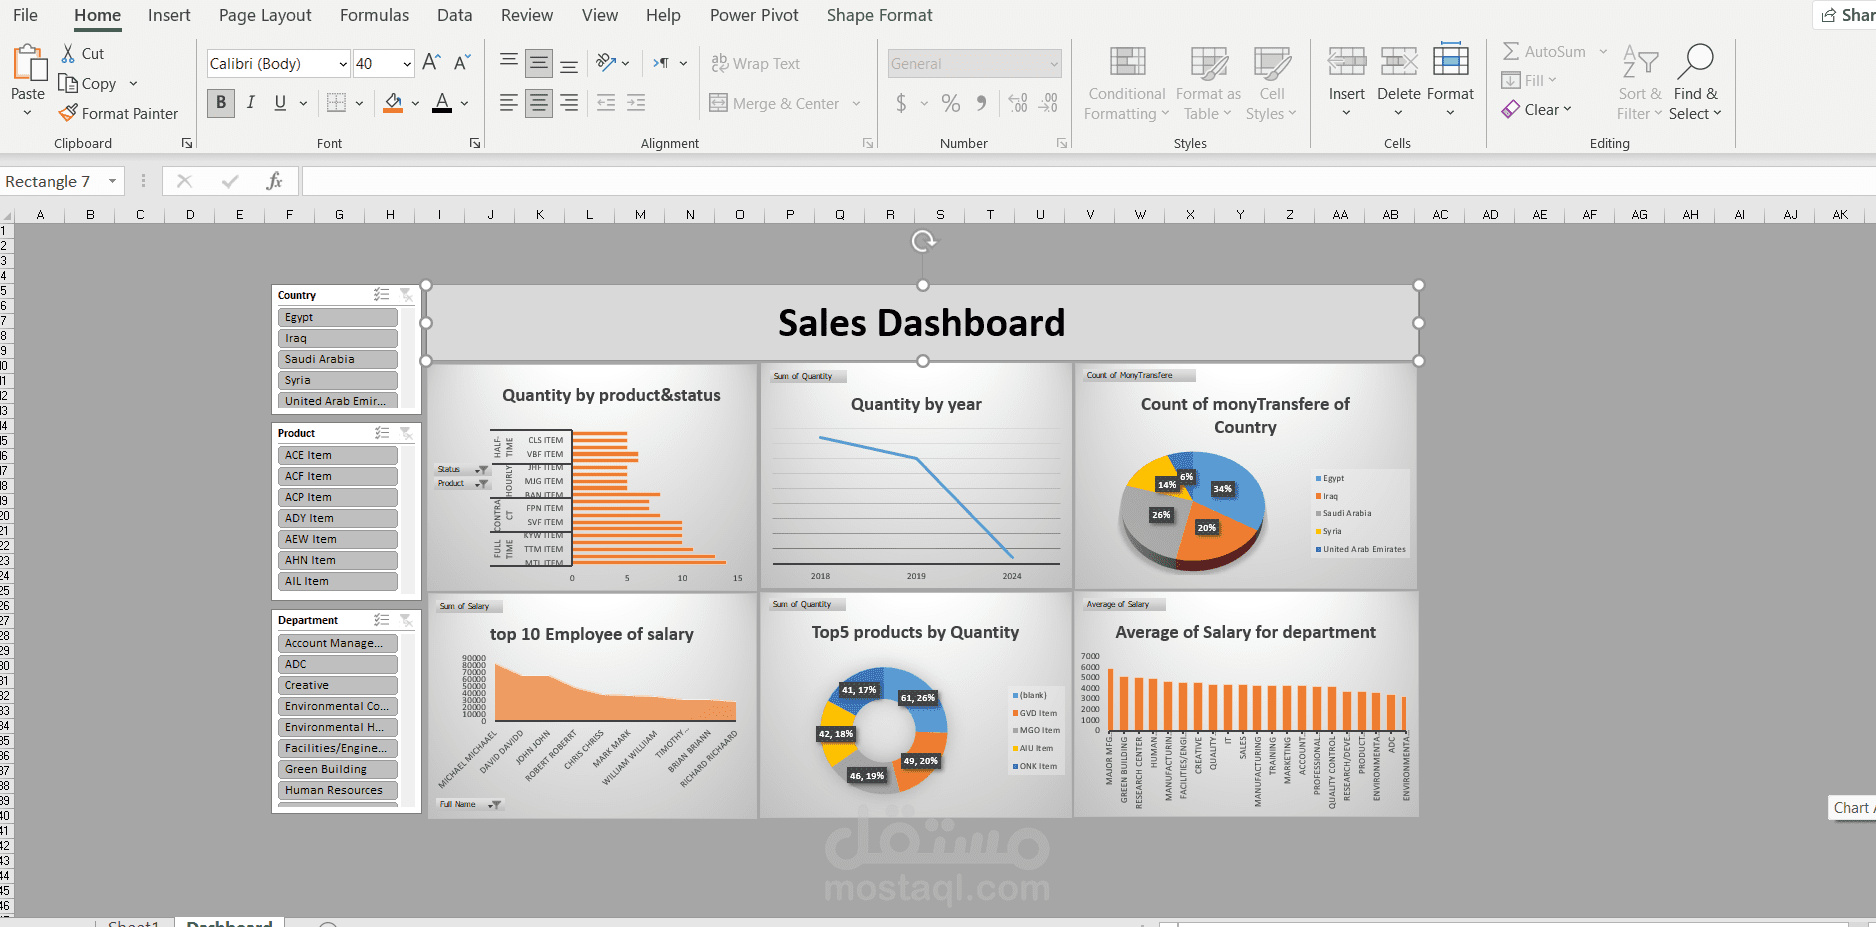Enable multi-select on the Country slicer
Screen dimensions: 1876x927
[381, 294]
